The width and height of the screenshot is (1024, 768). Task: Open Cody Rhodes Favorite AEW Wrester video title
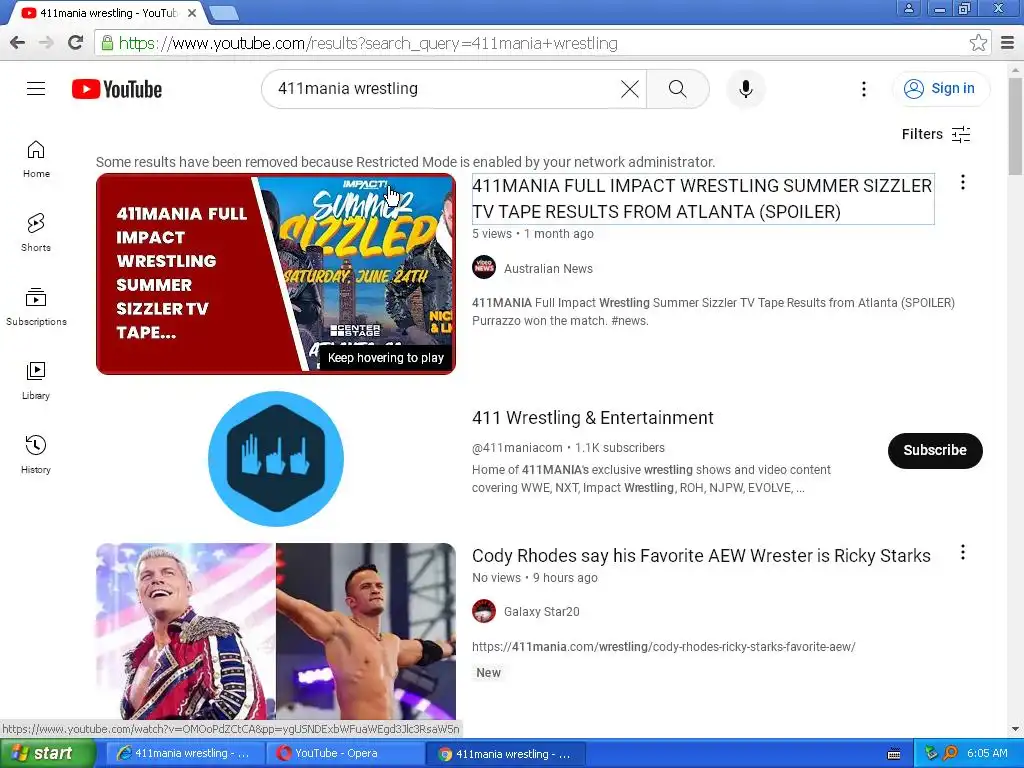click(701, 556)
